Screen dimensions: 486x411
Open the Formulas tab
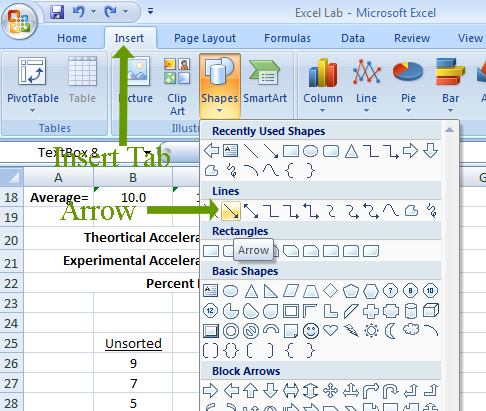tap(287, 38)
